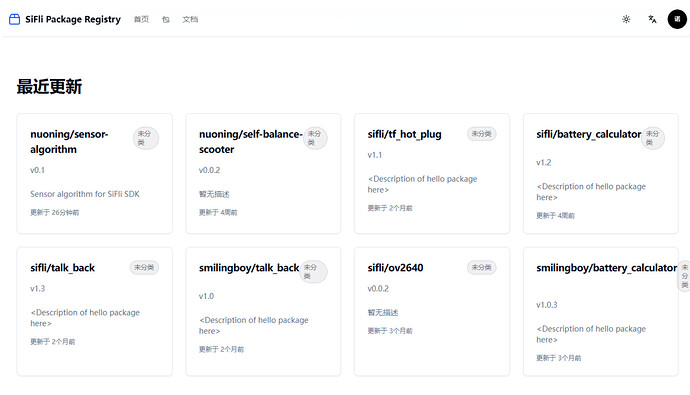Go to the 首页 nav item
690x395 pixels.
[141, 19]
